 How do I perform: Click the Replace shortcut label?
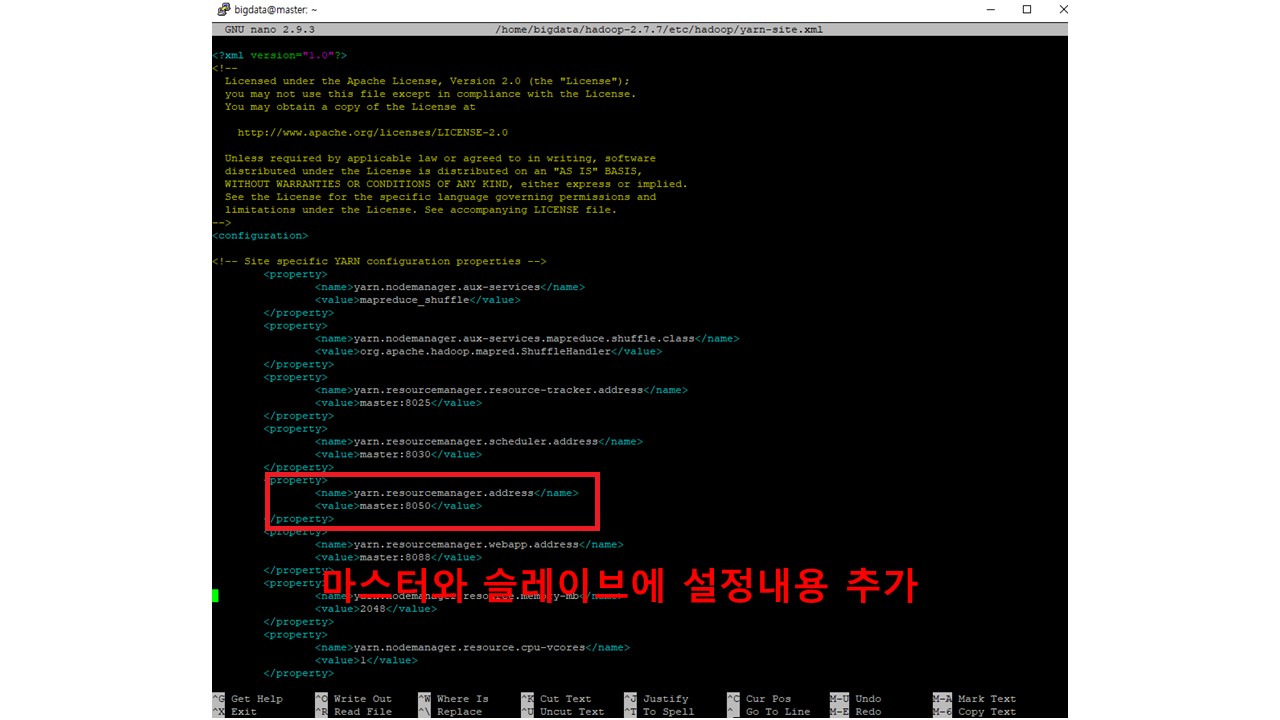coord(459,712)
